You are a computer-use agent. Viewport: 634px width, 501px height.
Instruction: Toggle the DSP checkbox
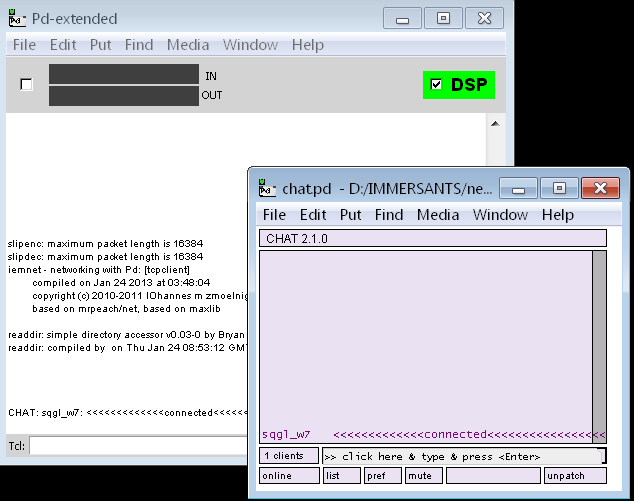point(436,85)
